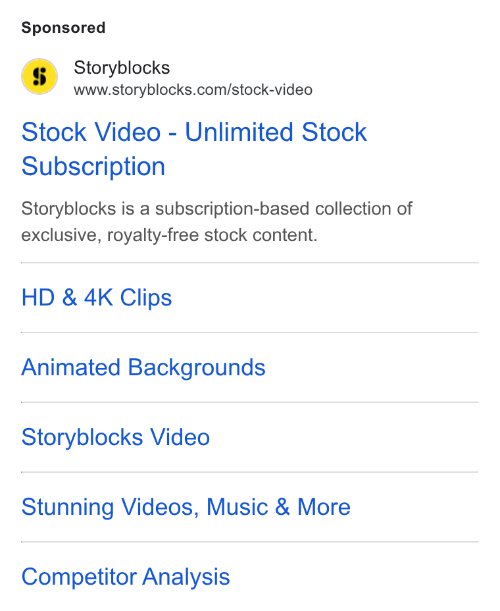Screen dimensions: 500x611
Task: Click 'Music & More' in the fourth sitelink
Action: pyautogui.click(x=278, y=507)
